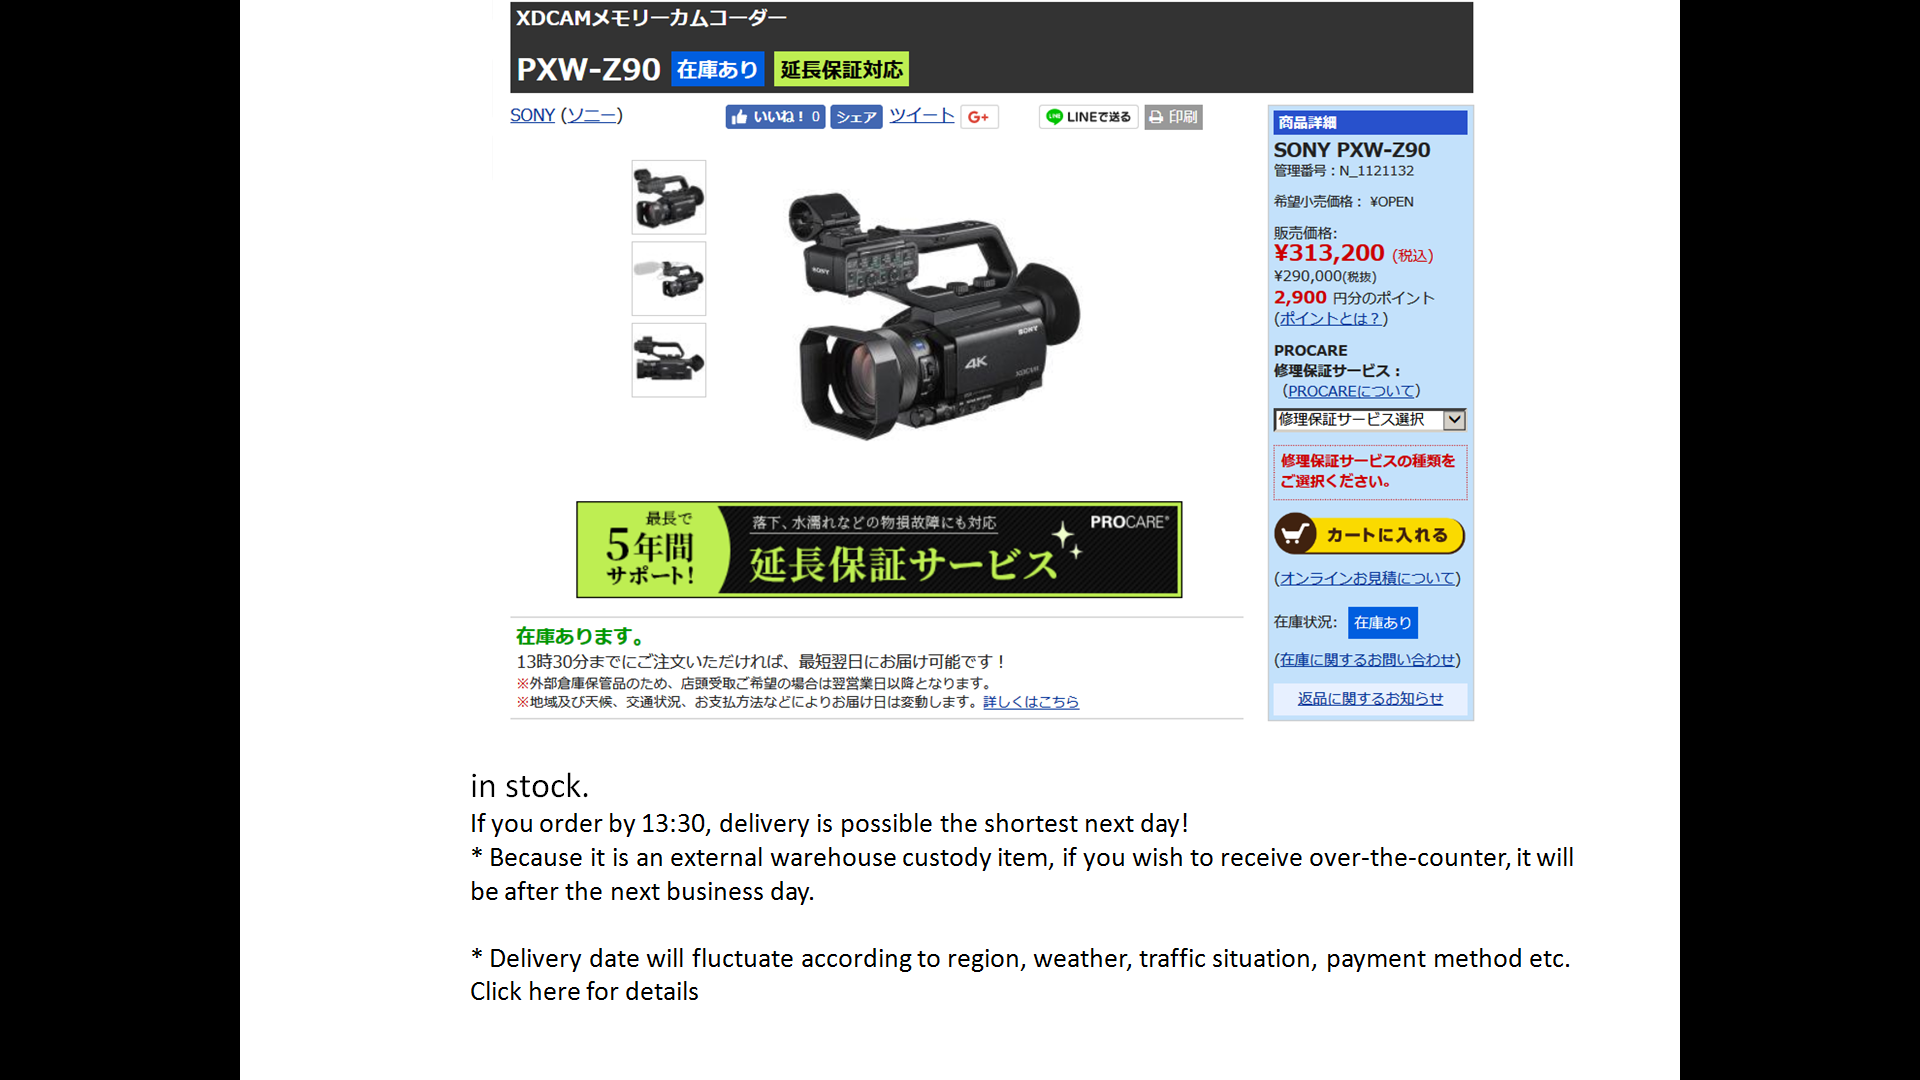1920x1080 pixels.
Task: Open the Japanese ソニー brand link
Action: (x=591, y=116)
